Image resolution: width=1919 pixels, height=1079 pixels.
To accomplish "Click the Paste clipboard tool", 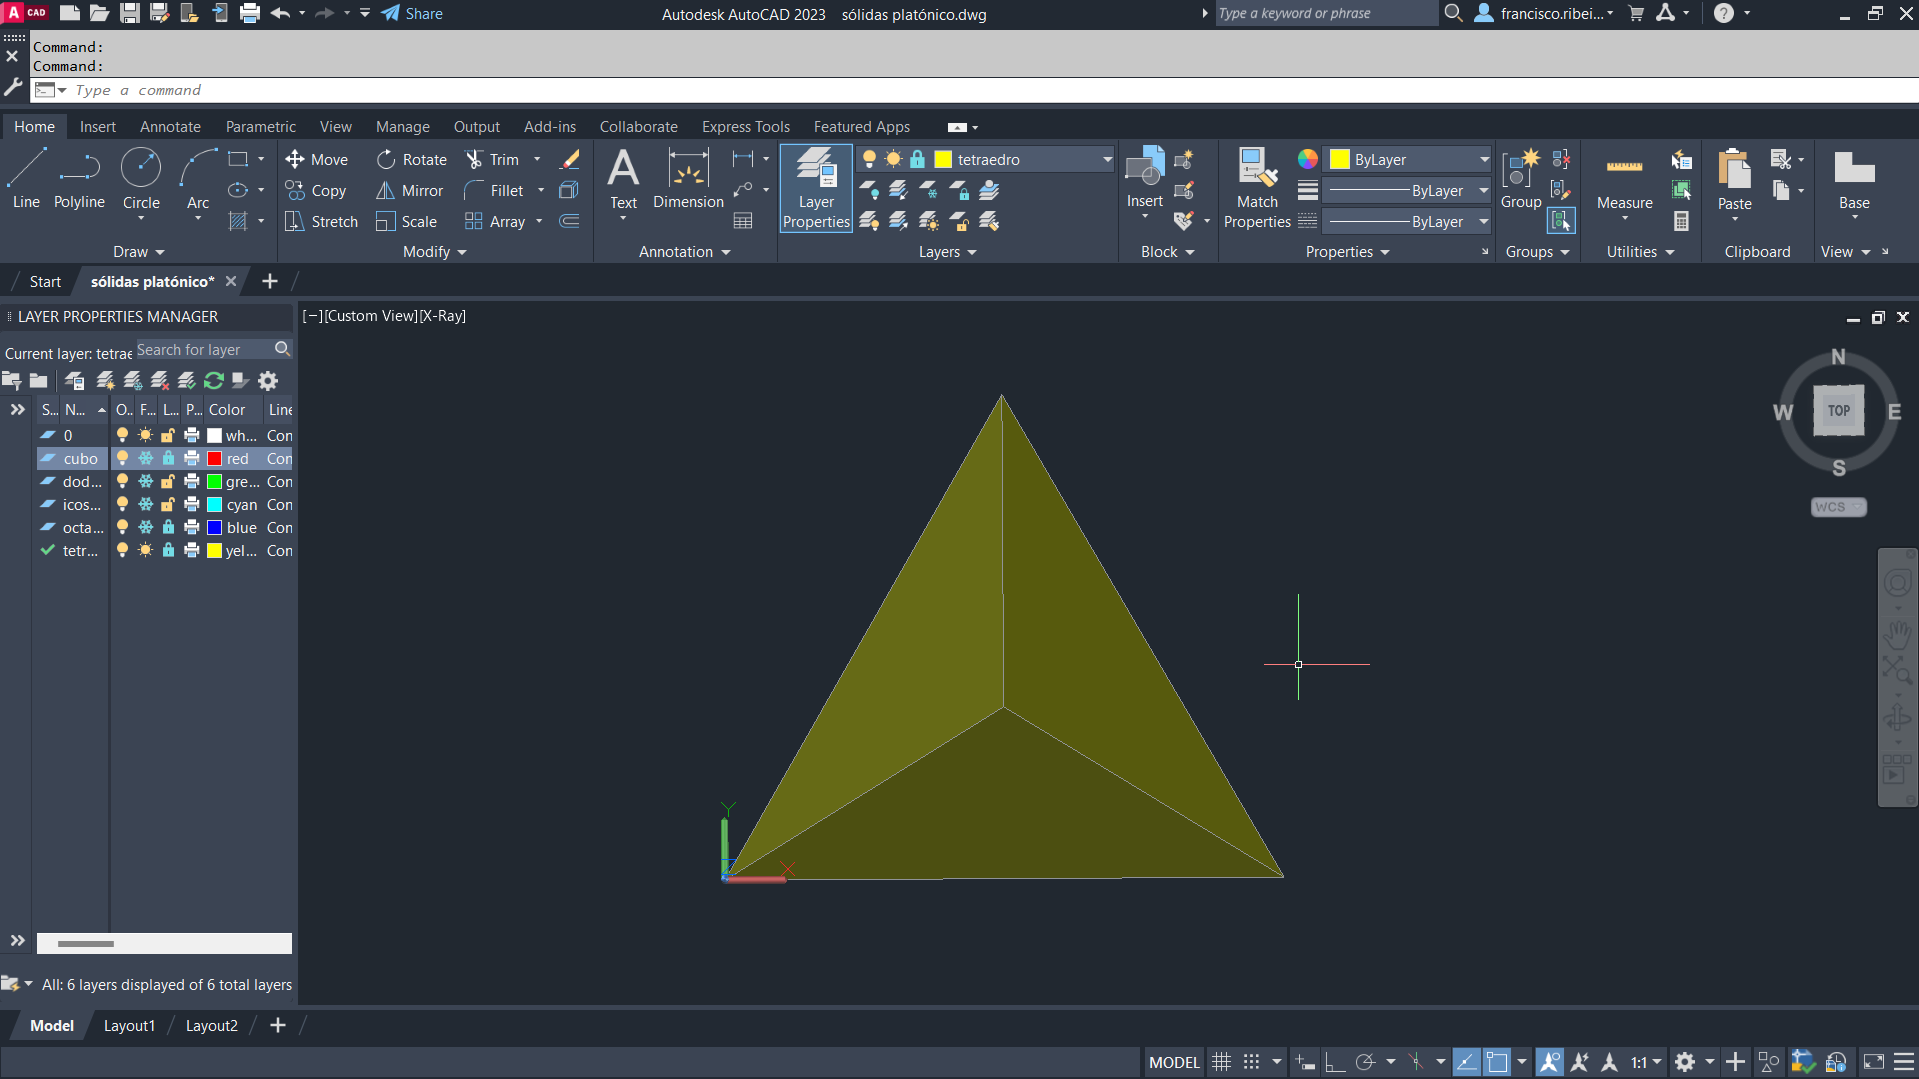I will pyautogui.click(x=1734, y=178).
